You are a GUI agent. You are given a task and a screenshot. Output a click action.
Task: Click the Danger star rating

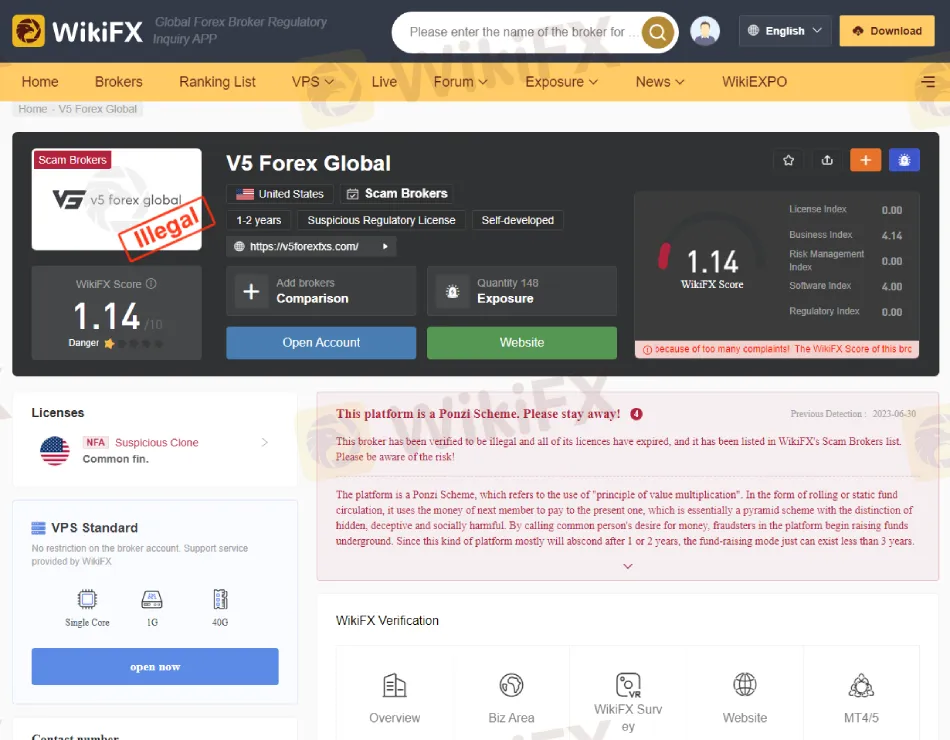[133, 344]
